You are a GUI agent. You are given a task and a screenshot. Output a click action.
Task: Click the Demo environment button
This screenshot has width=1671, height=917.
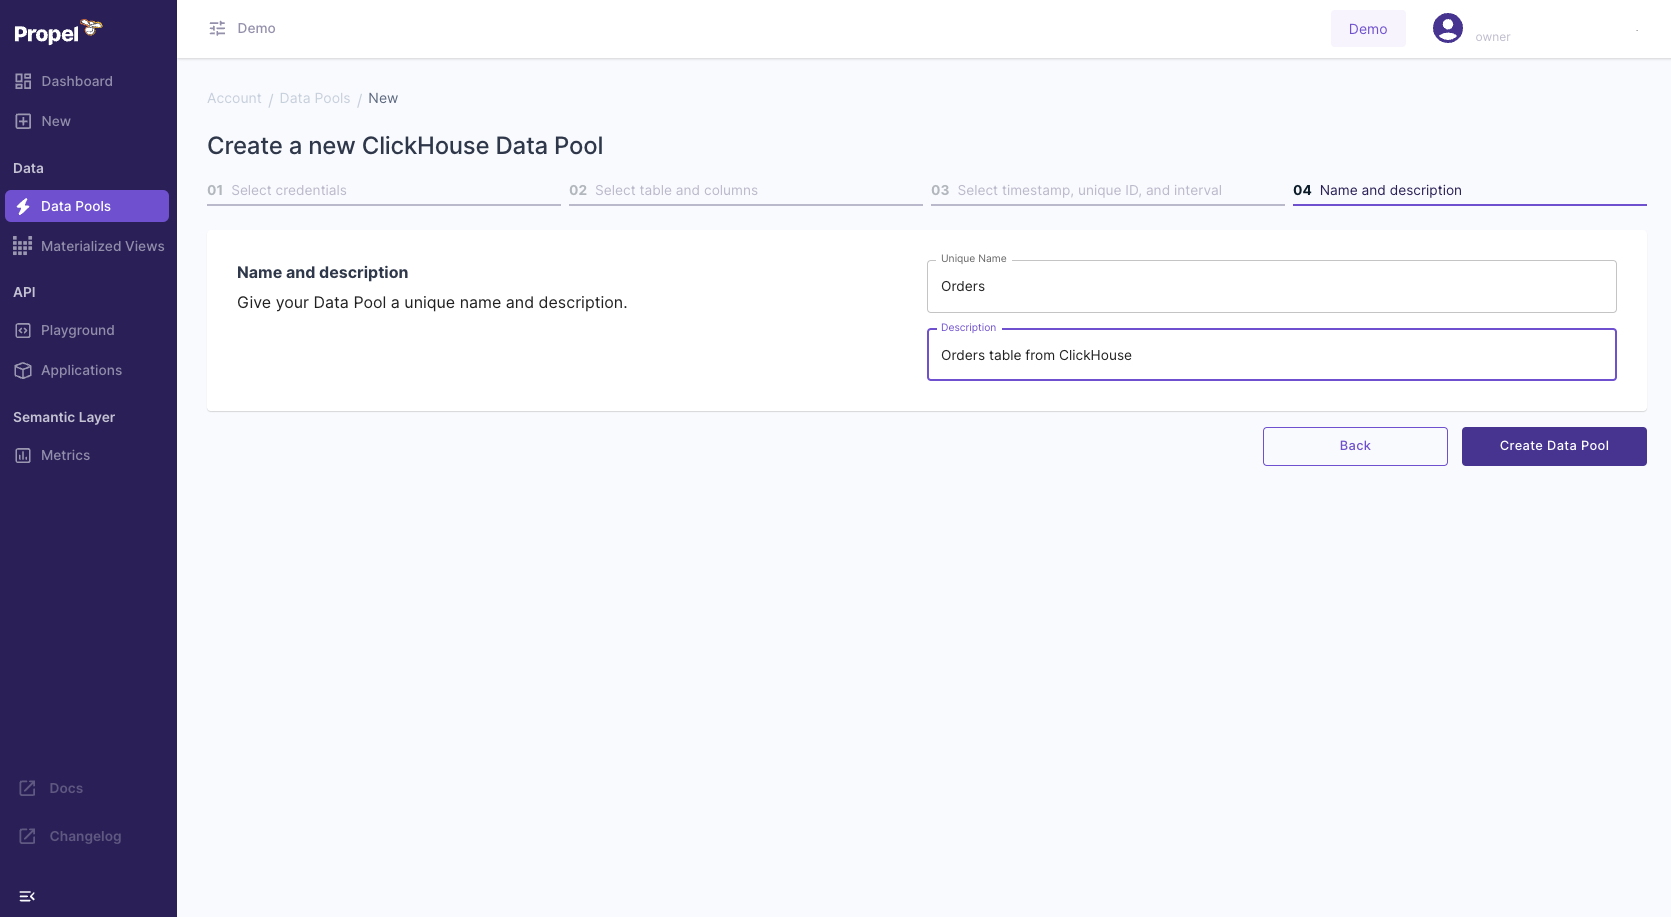[1368, 28]
